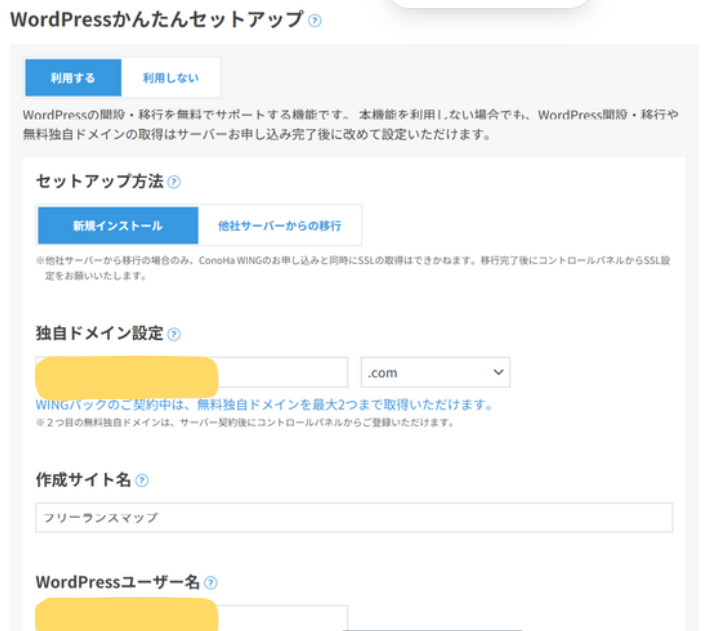Open the .com domain extension dropdown
The image size is (718, 631).
[x=435, y=372]
